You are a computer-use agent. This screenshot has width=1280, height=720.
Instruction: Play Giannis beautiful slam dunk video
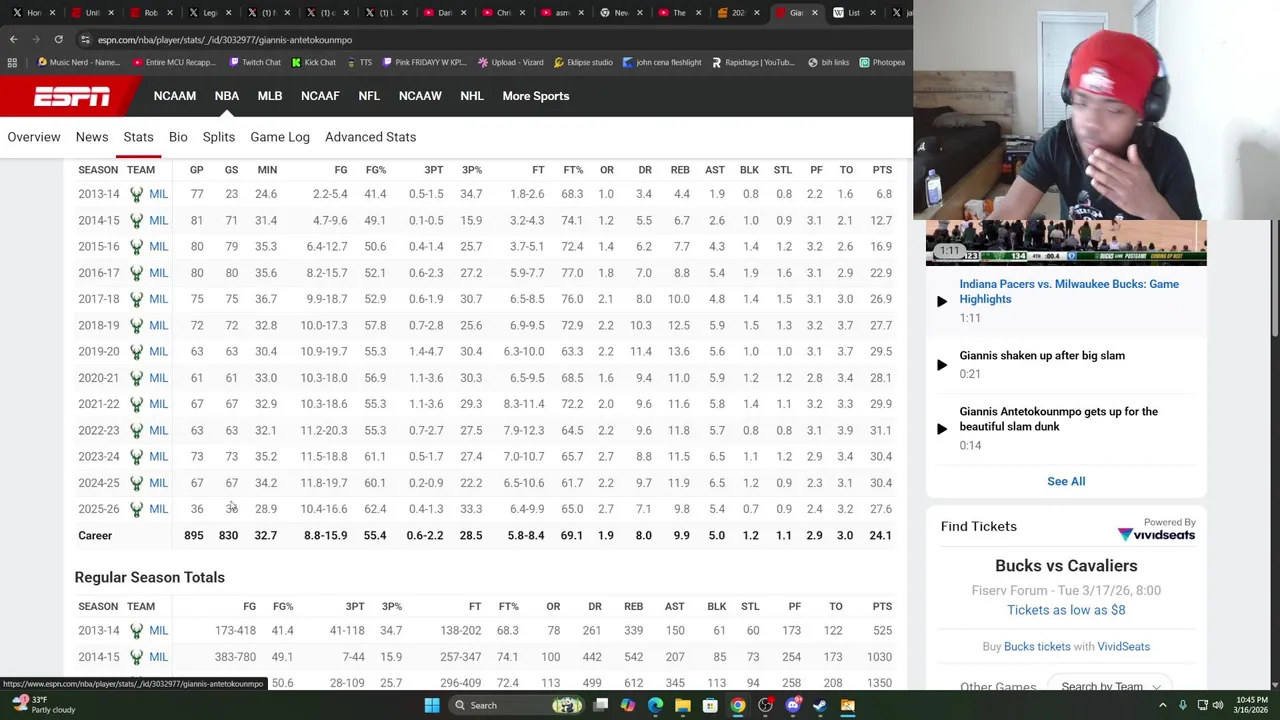tap(941, 428)
